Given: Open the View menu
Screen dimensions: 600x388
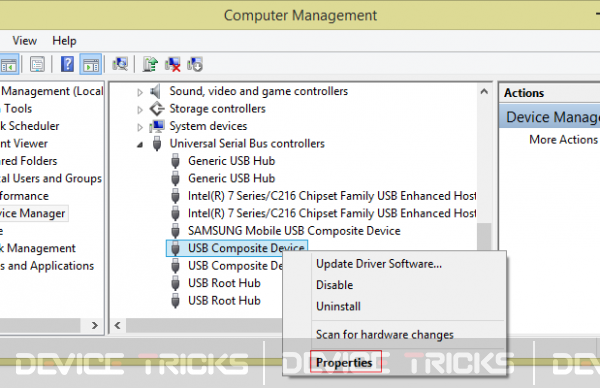Looking at the screenshot, I should 24,41.
